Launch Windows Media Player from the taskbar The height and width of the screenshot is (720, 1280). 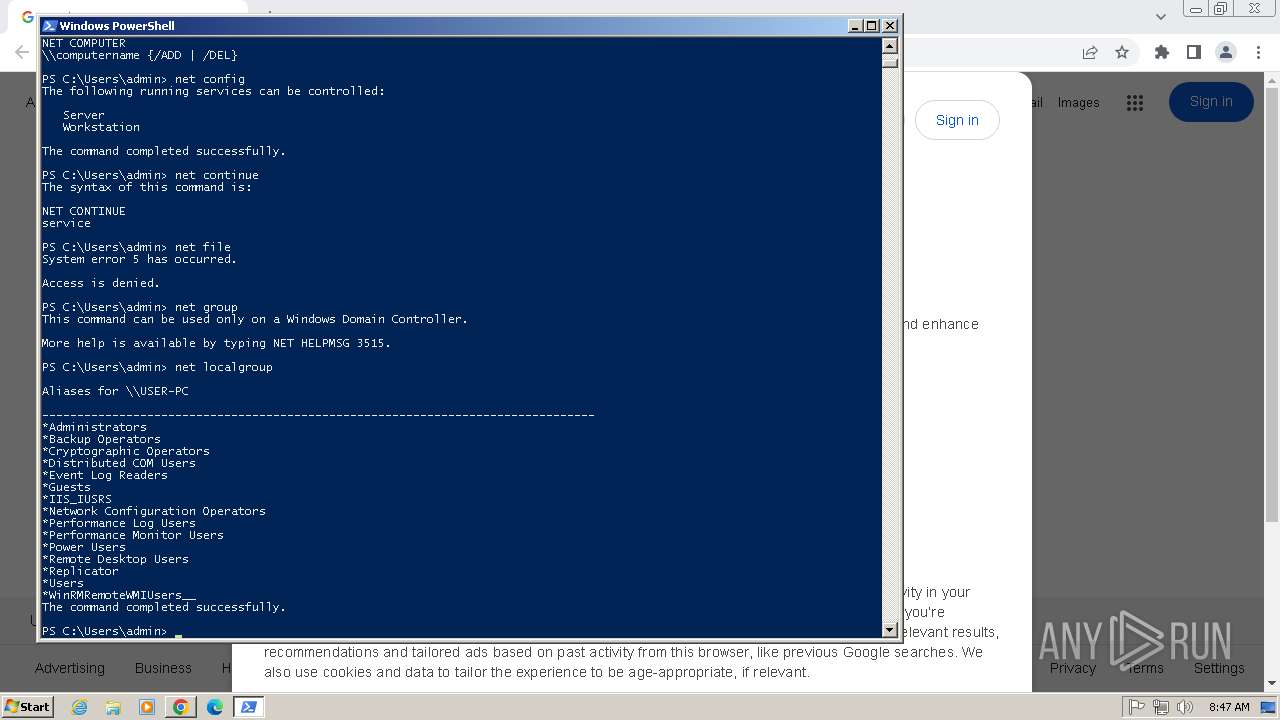point(147,707)
